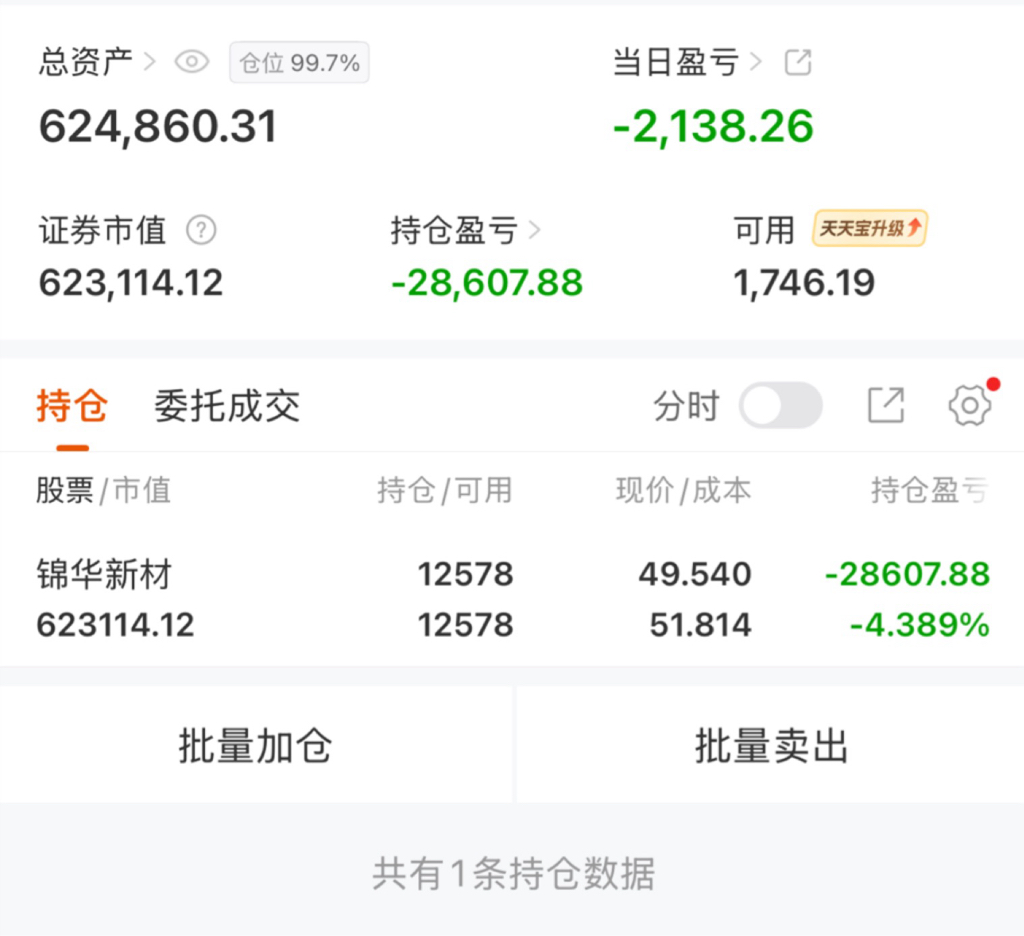Enable the 分时 switch

[x=781, y=407]
